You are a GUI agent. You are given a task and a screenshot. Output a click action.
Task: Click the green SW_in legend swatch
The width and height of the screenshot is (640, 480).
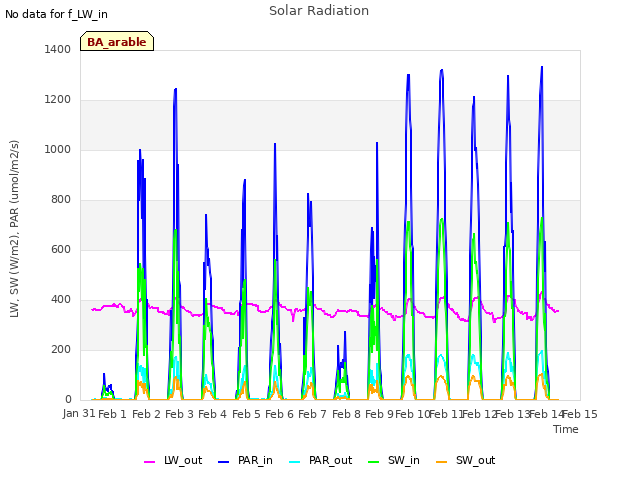point(373,462)
